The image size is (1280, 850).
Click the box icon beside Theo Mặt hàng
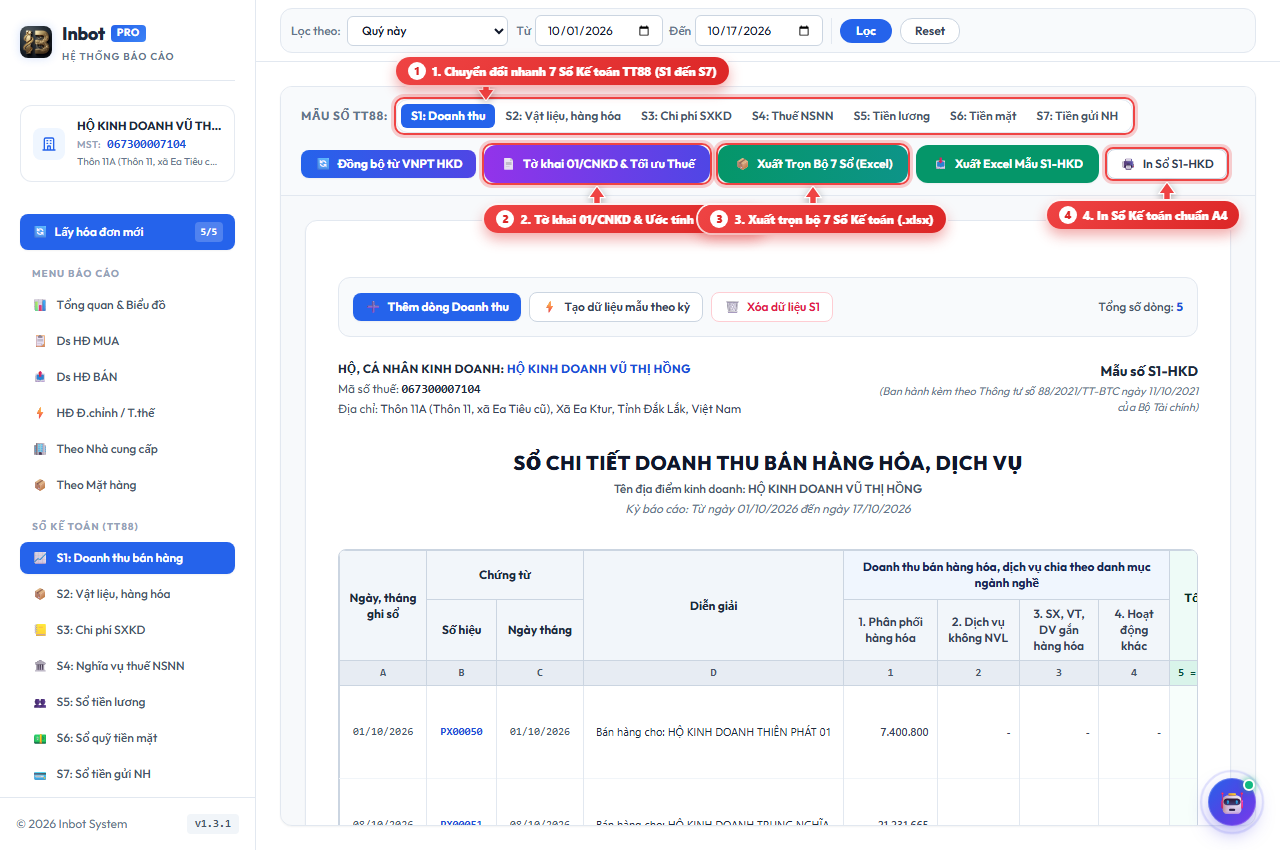coord(40,485)
